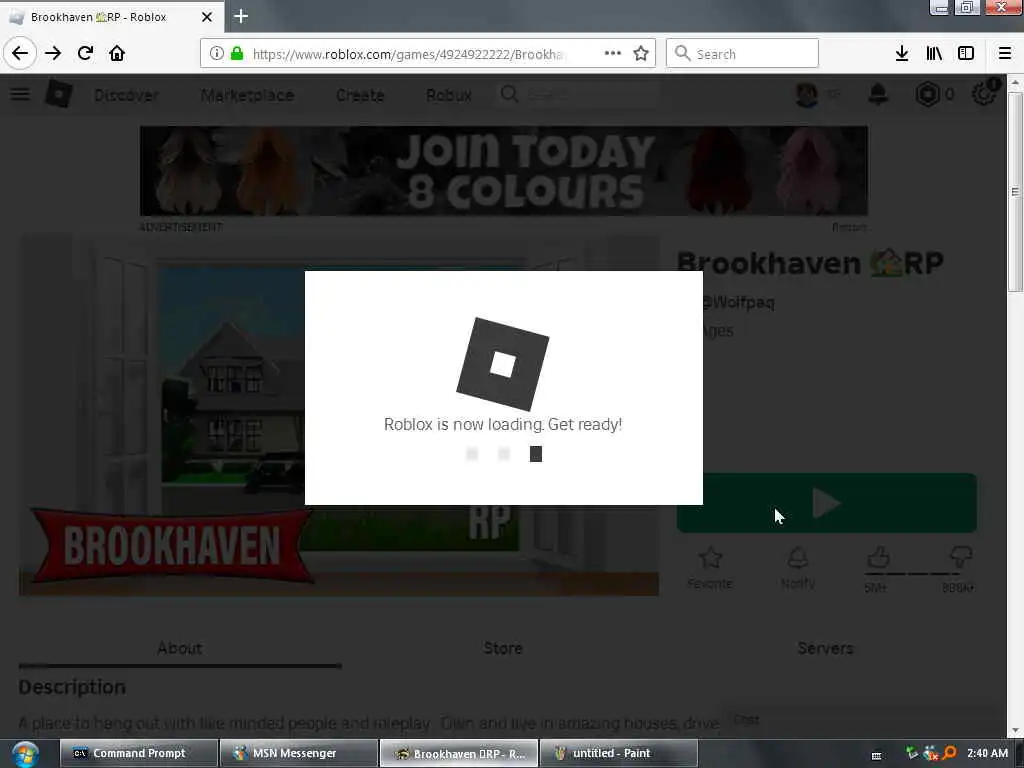Switch to the Servers tab
This screenshot has height=768, width=1024.
tap(825, 648)
